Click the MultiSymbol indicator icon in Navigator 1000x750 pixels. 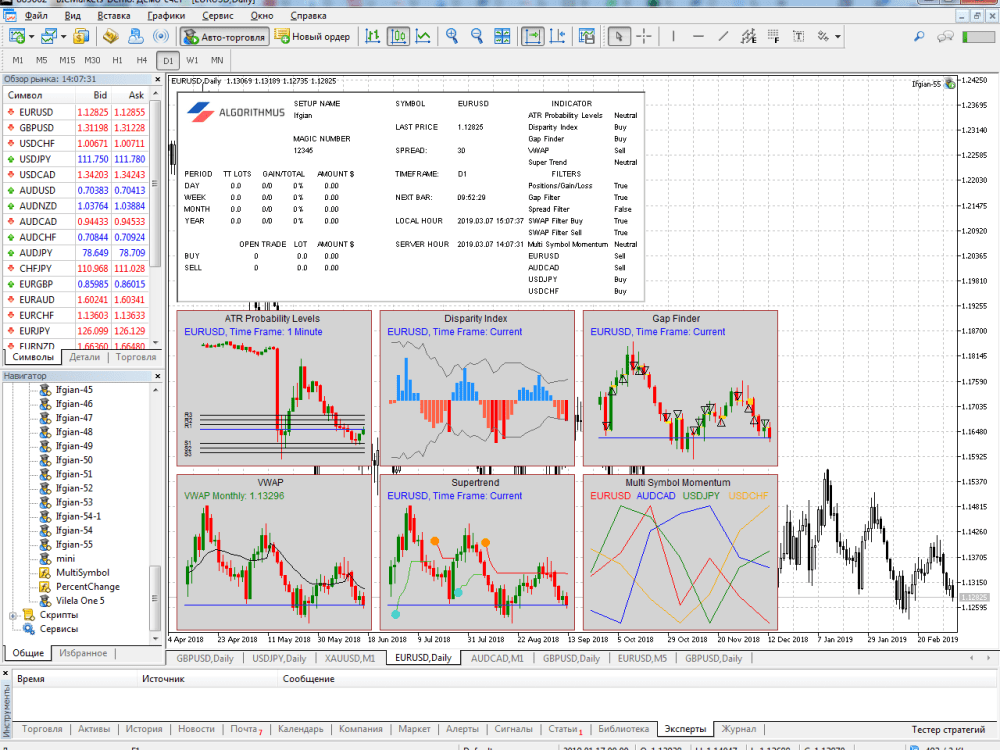pyautogui.click(x=45, y=573)
